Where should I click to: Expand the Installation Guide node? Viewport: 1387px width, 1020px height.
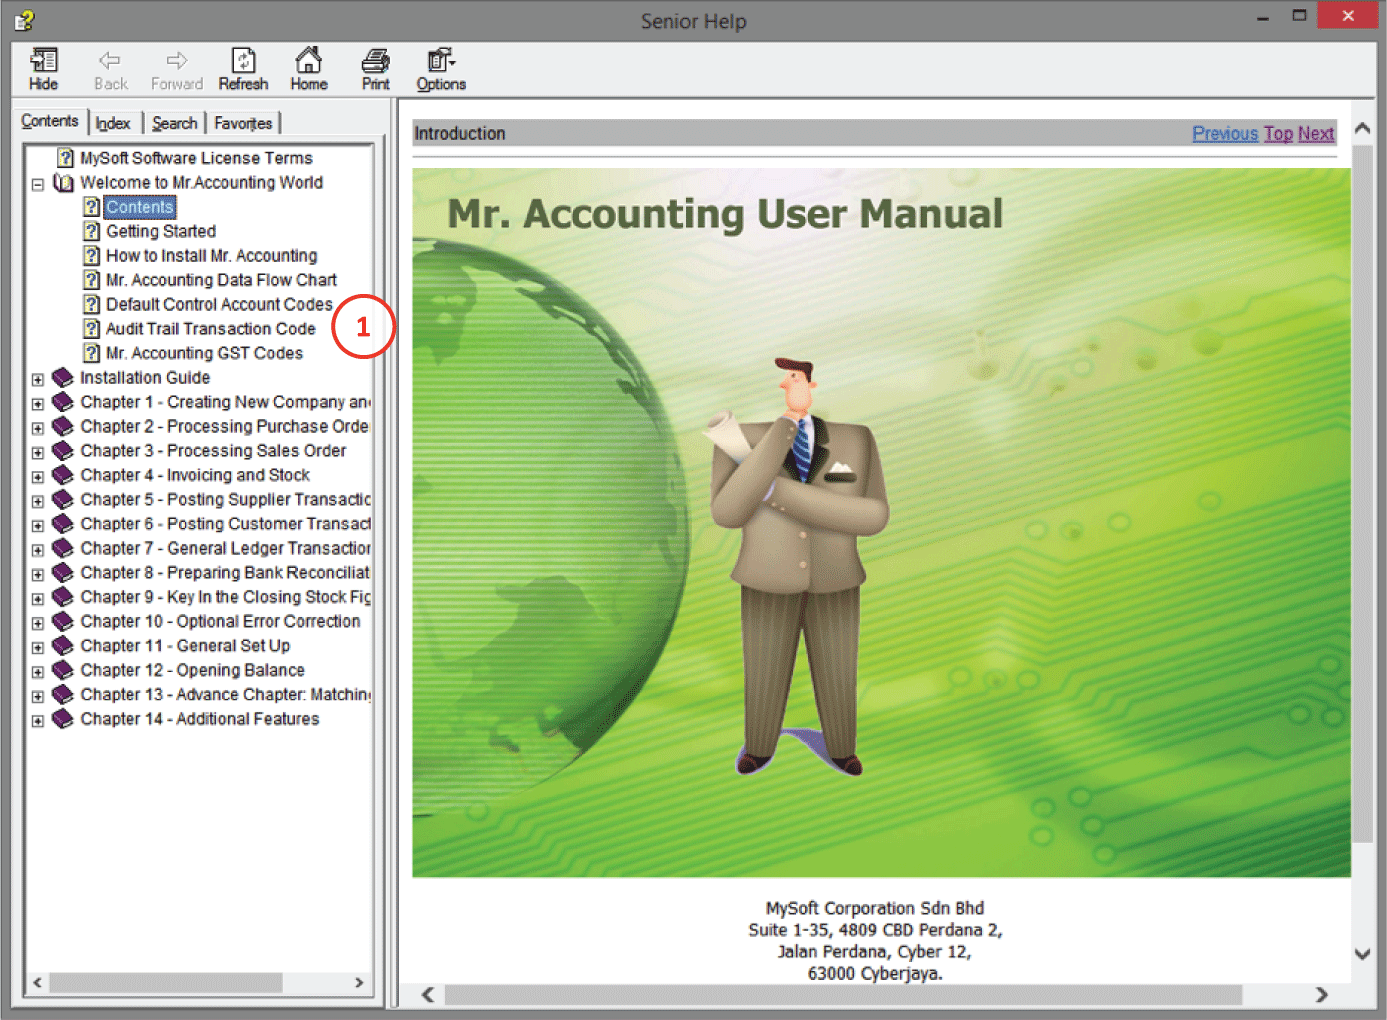[38, 379]
